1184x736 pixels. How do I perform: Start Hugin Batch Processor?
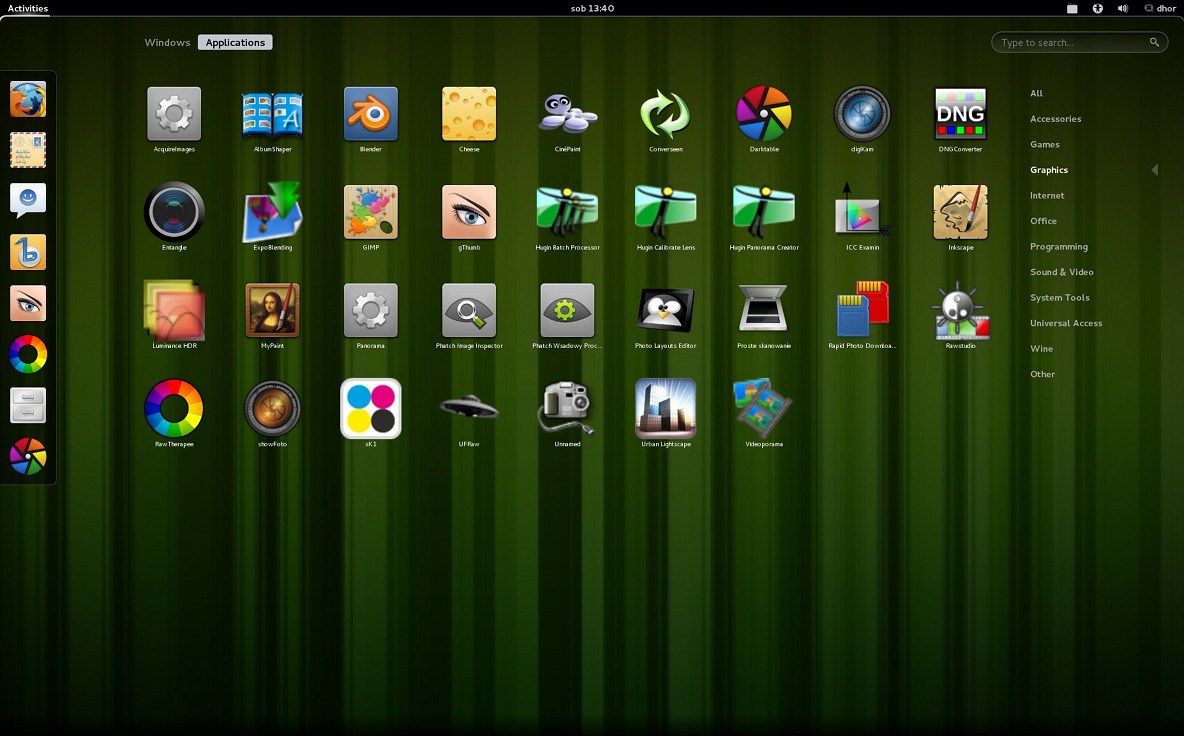(567, 212)
